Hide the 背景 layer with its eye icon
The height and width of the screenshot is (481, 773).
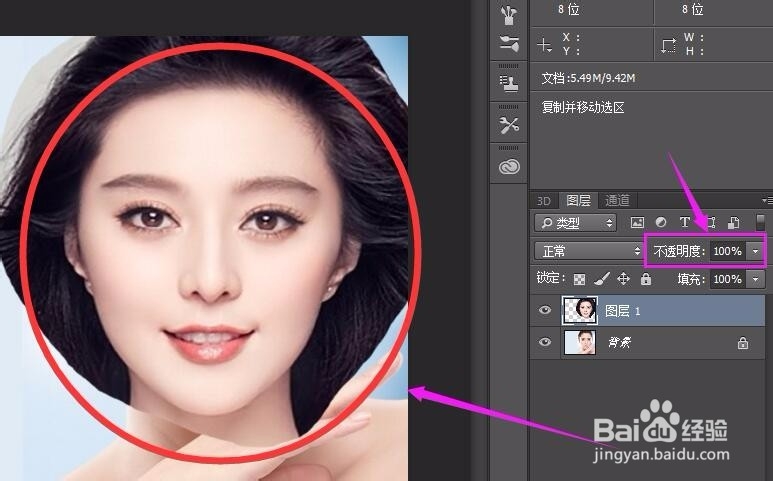point(545,342)
